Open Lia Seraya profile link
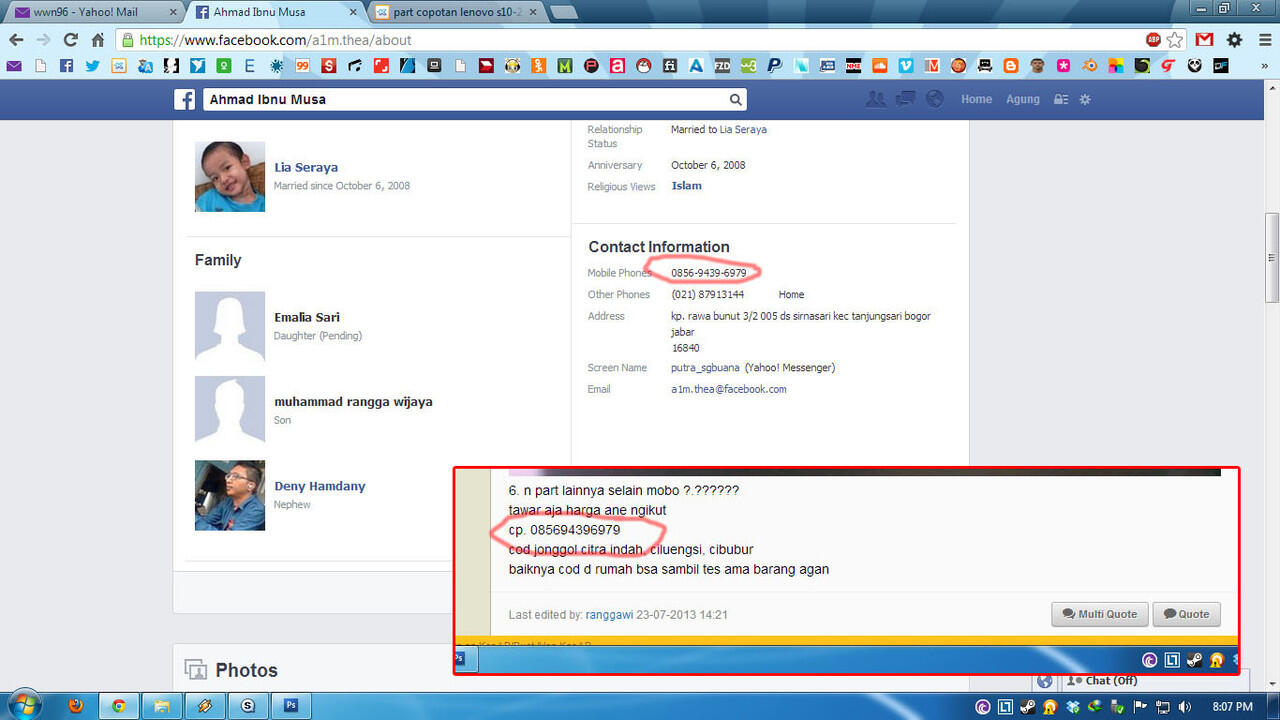Image resolution: width=1280 pixels, height=720 pixels. 306,167
